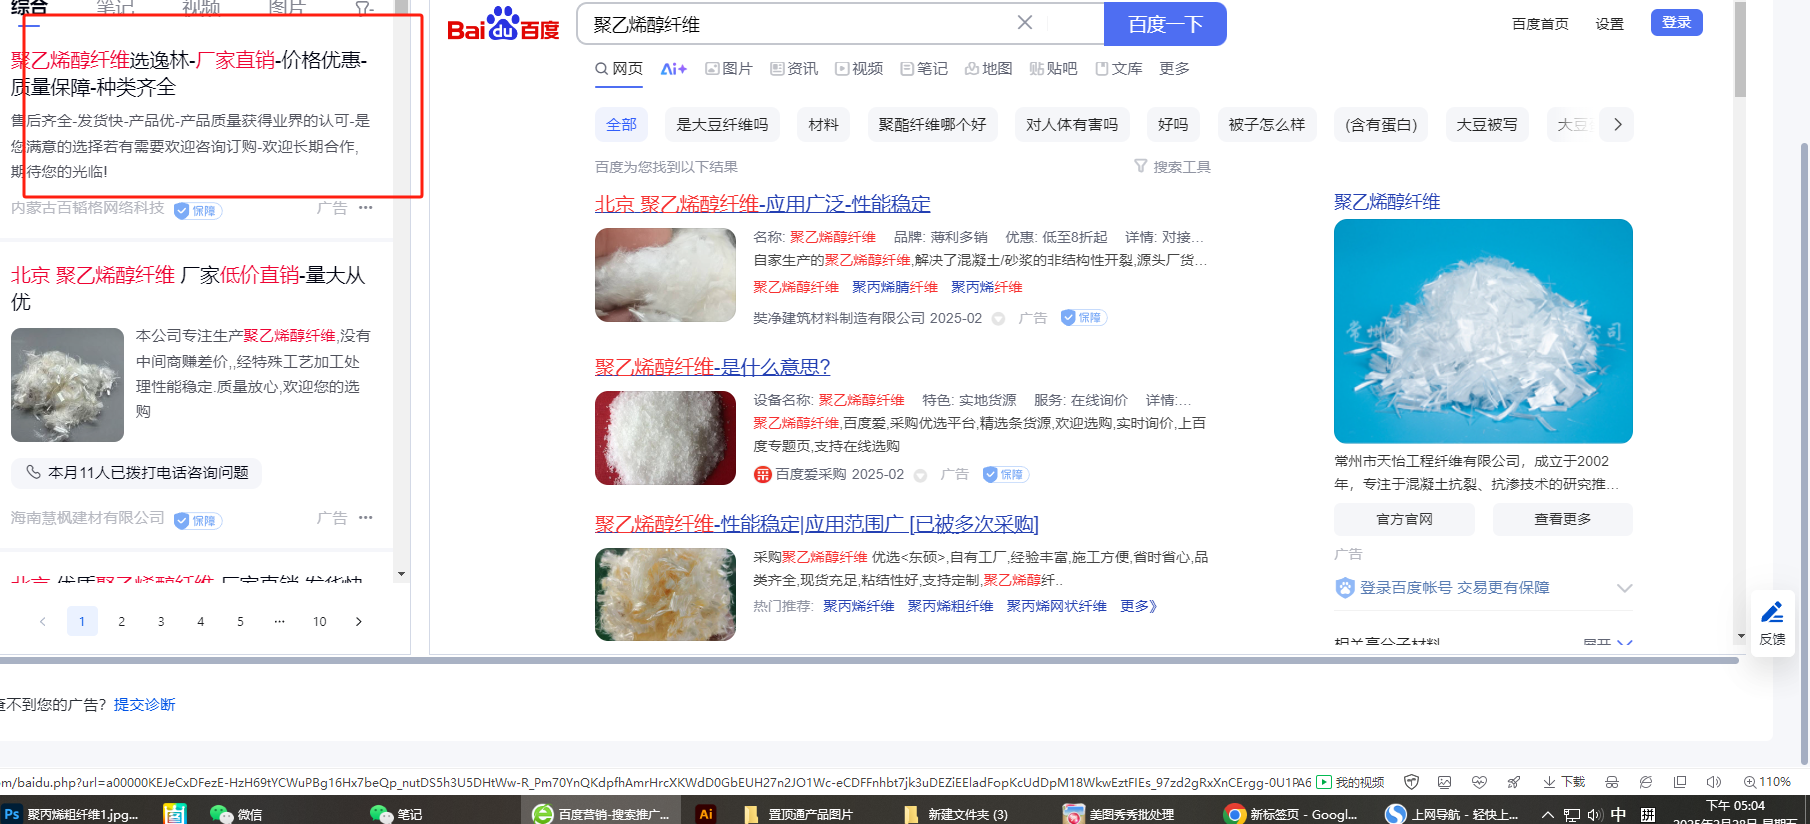Go to page 2 in left panel pagination
The image size is (1810, 824).
(122, 622)
